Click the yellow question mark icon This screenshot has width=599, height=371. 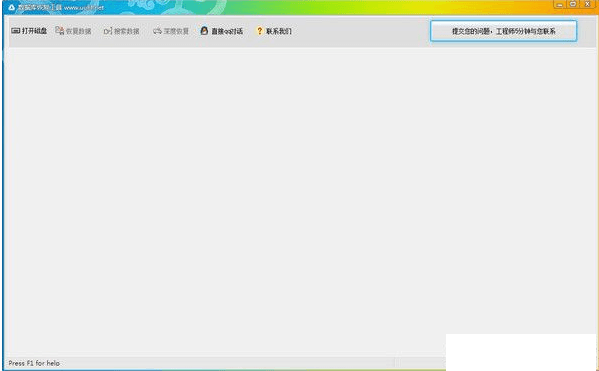click(x=260, y=31)
